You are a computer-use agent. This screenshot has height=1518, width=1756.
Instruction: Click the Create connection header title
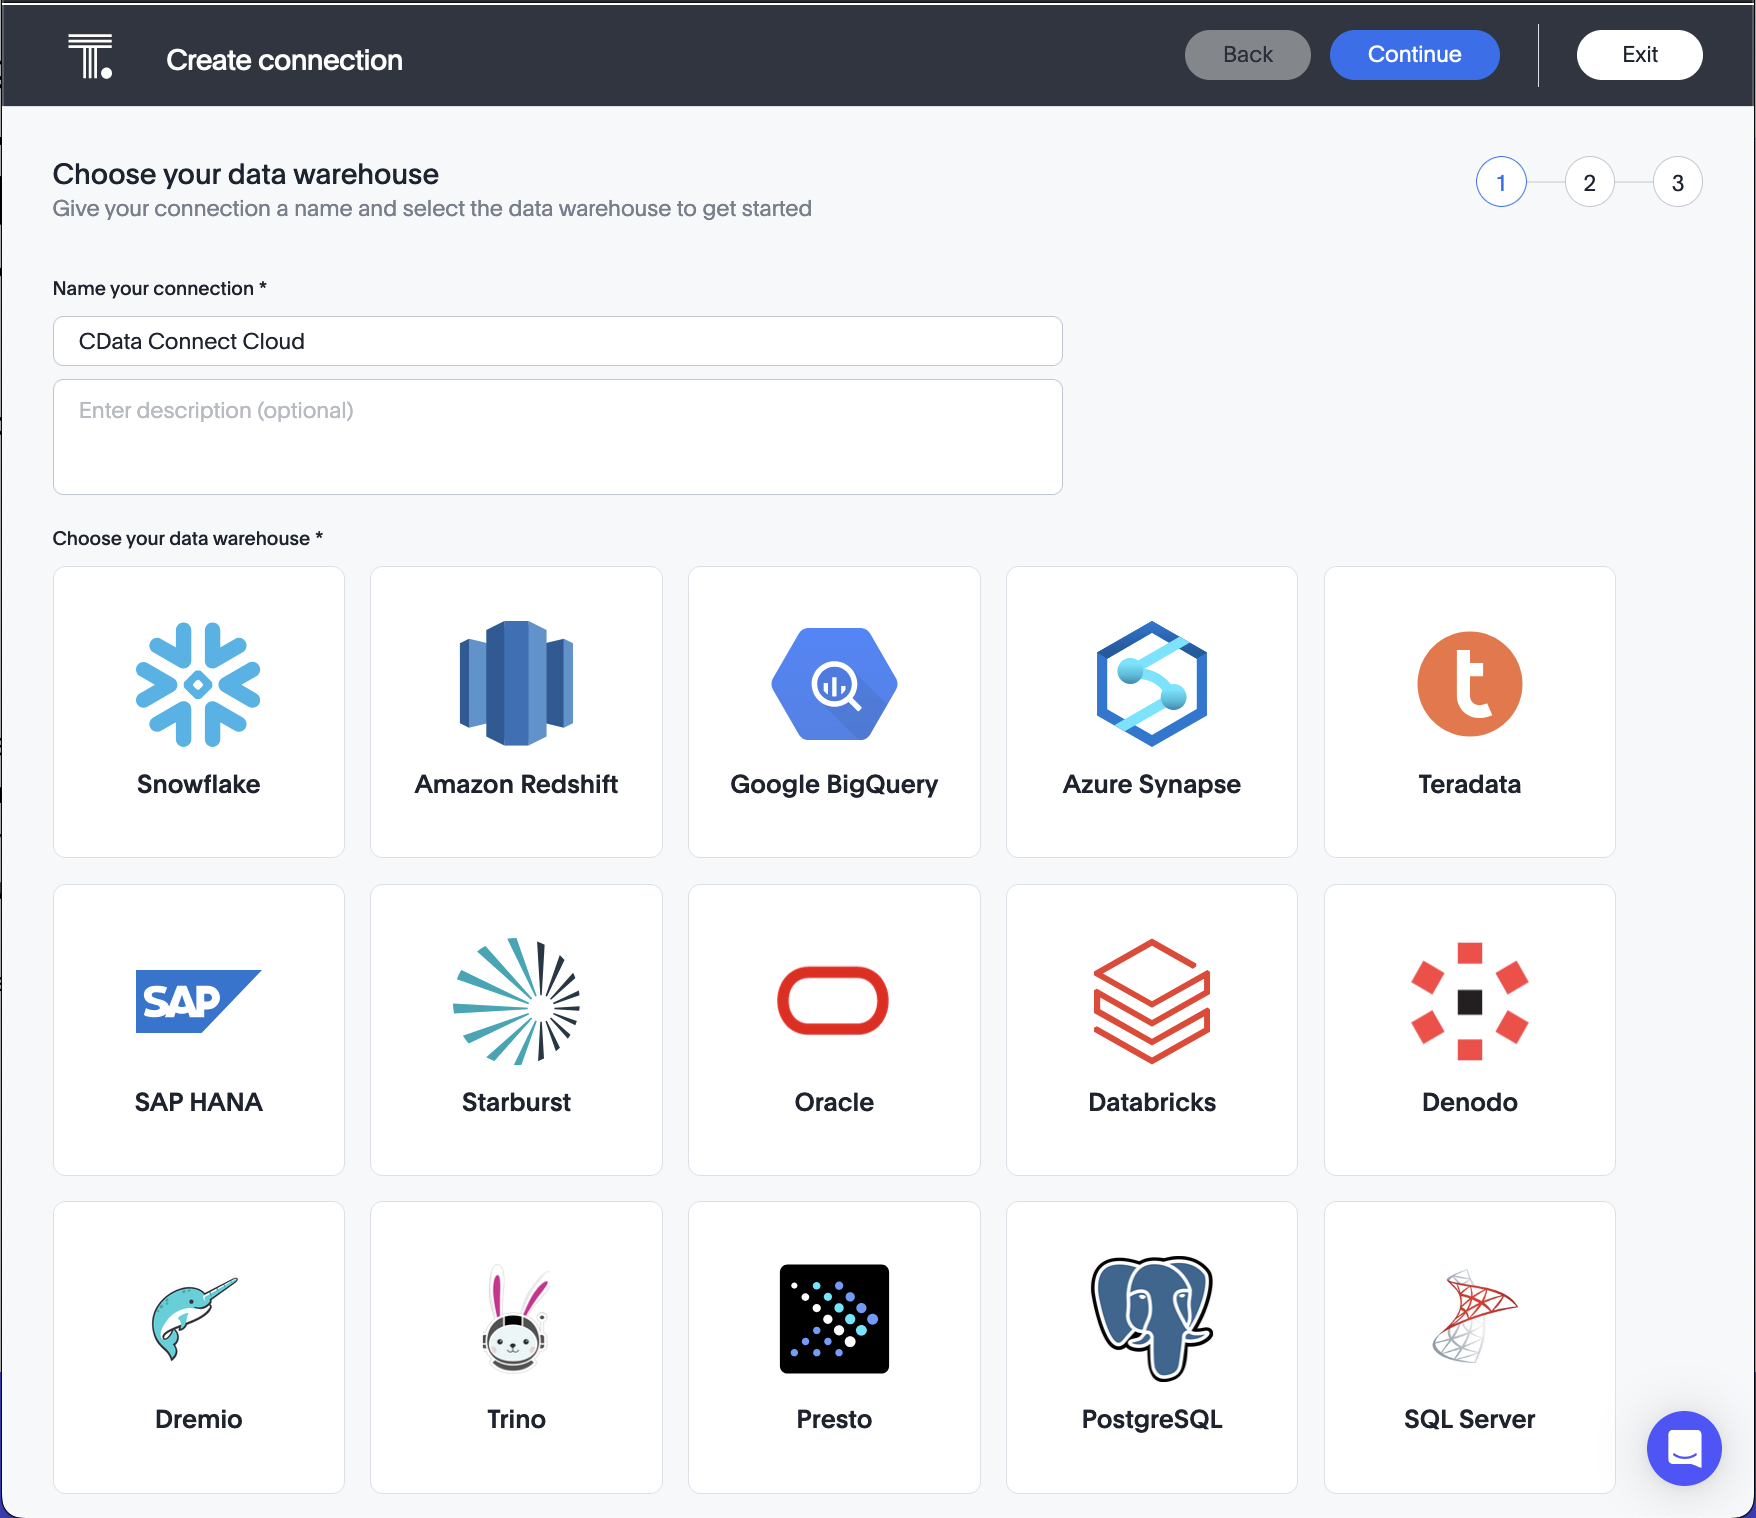(284, 60)
